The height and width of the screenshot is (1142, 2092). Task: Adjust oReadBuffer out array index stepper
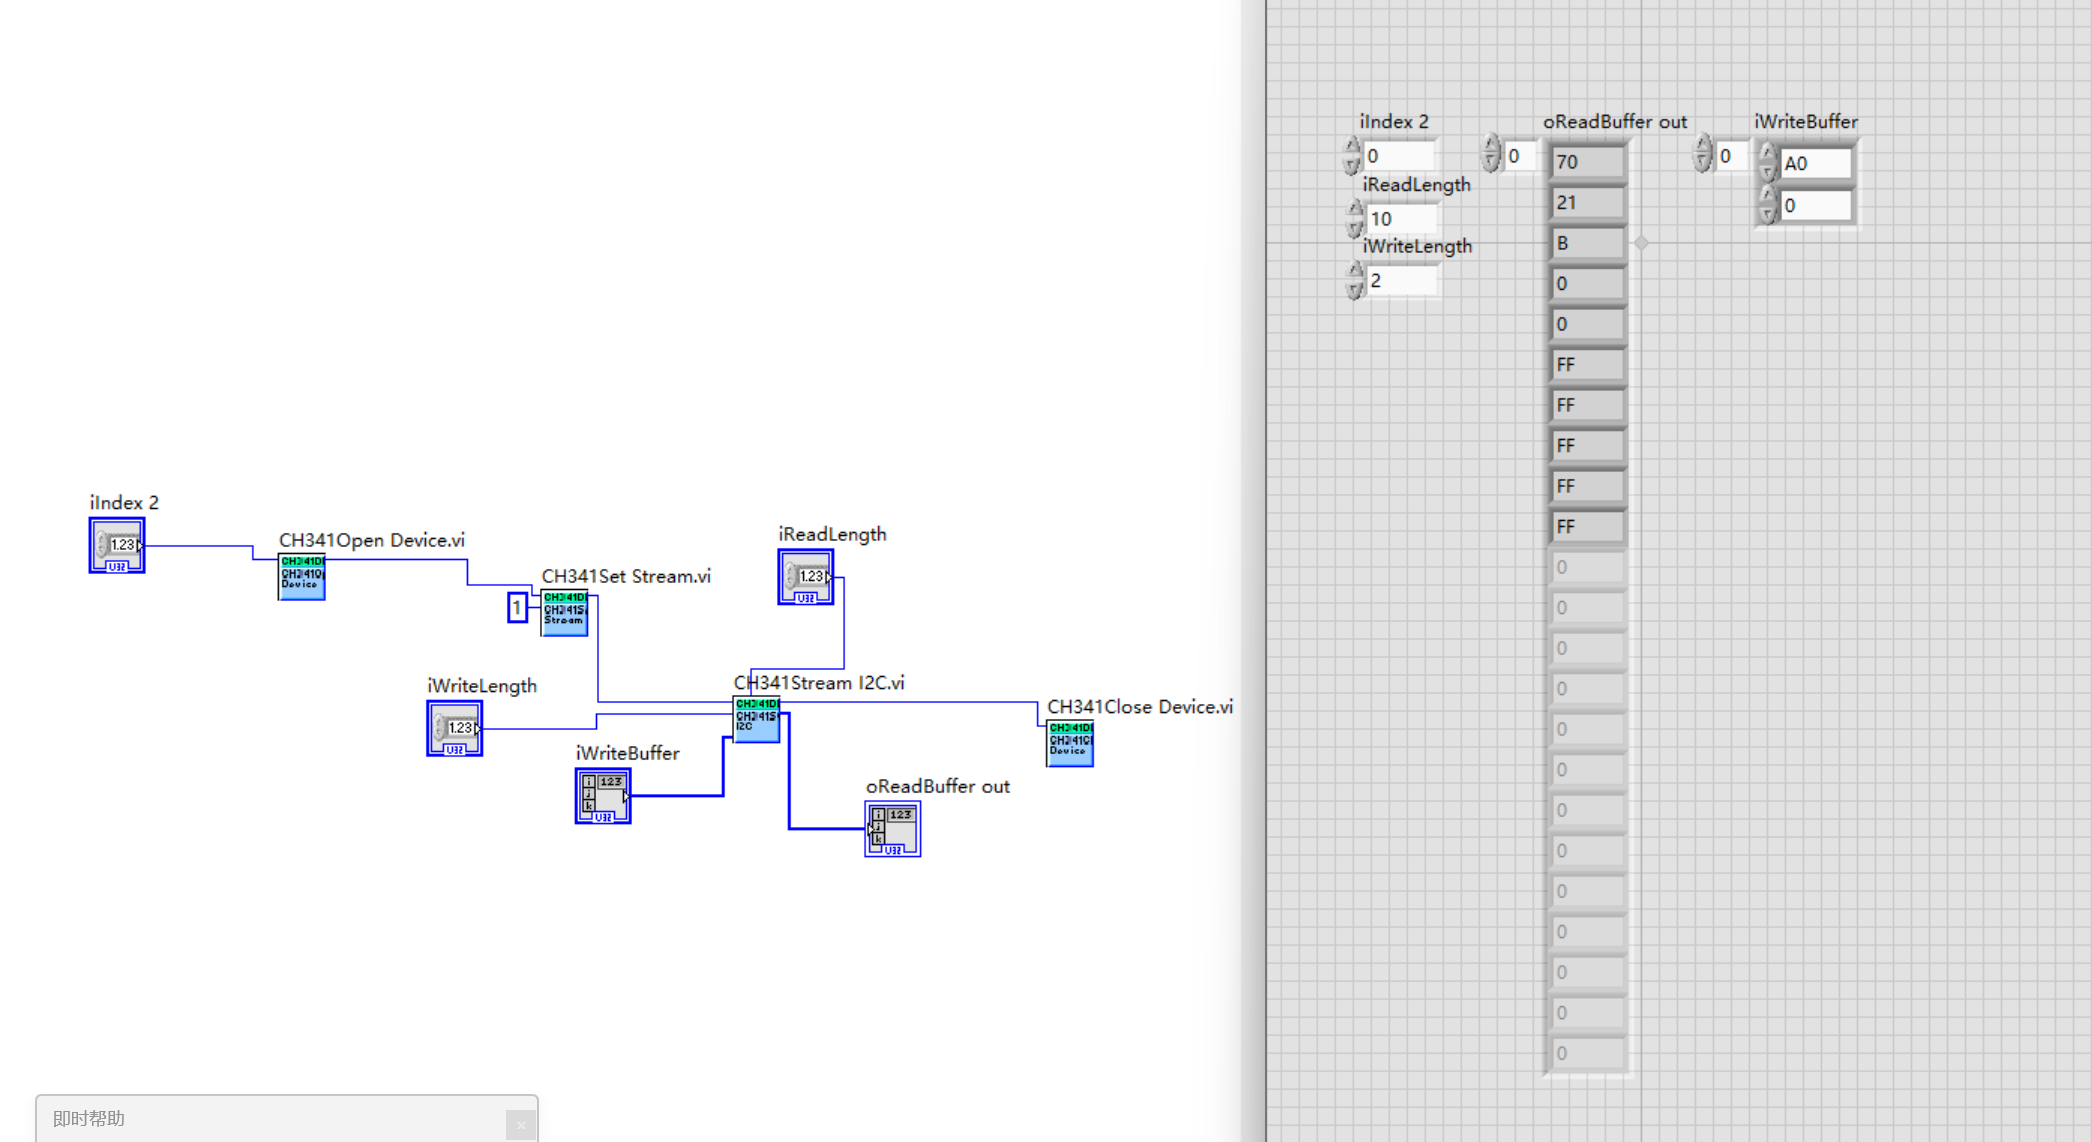1491,154
